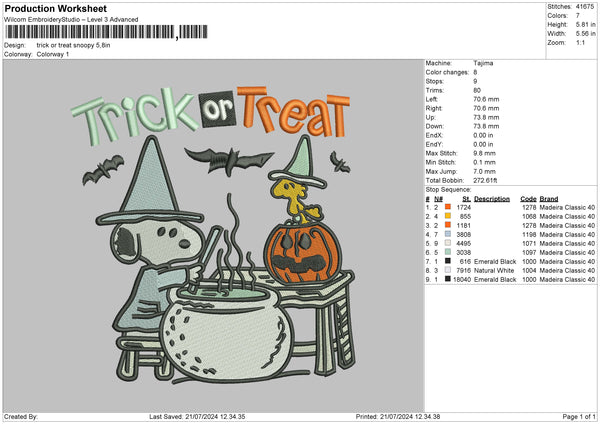Click the white swatch beside 7916
This screenshot has height=424, width=600.
coord(447,270)
